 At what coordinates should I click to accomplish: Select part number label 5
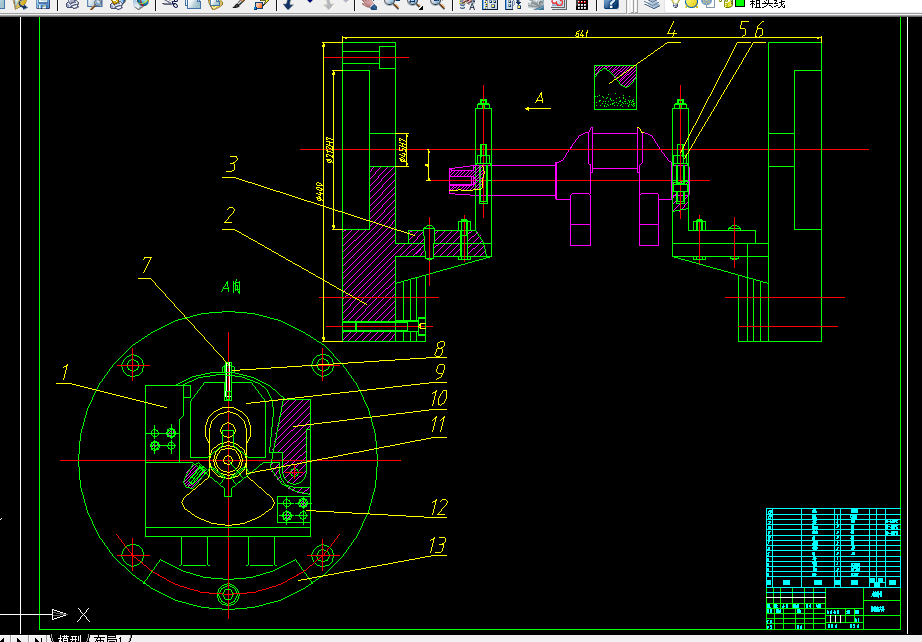pos(744,29)
